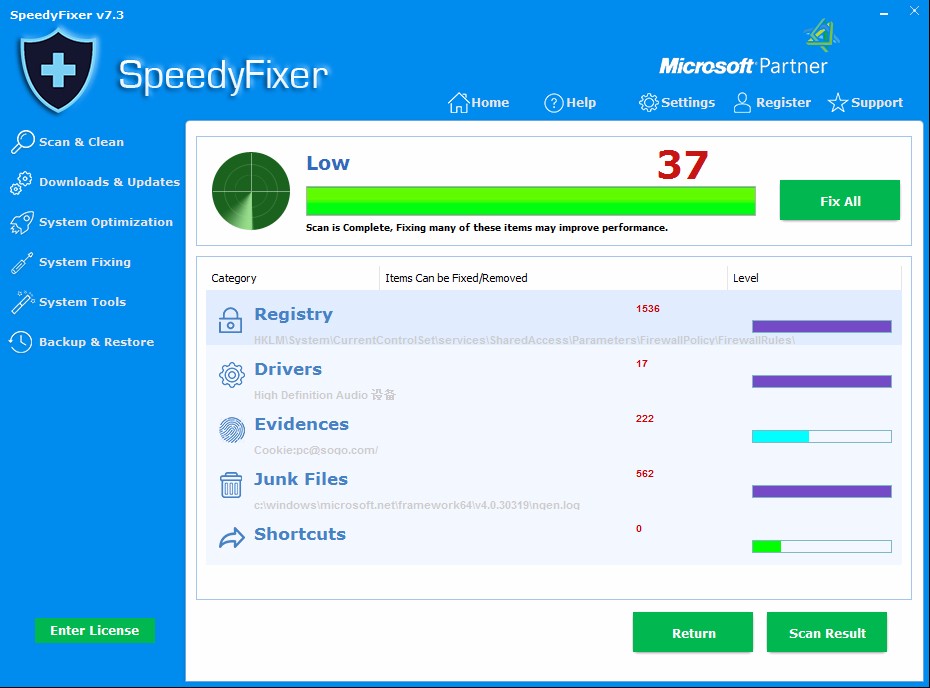Click the Low severity label
The image size is (930, 688).
click(x=328, y=163)
